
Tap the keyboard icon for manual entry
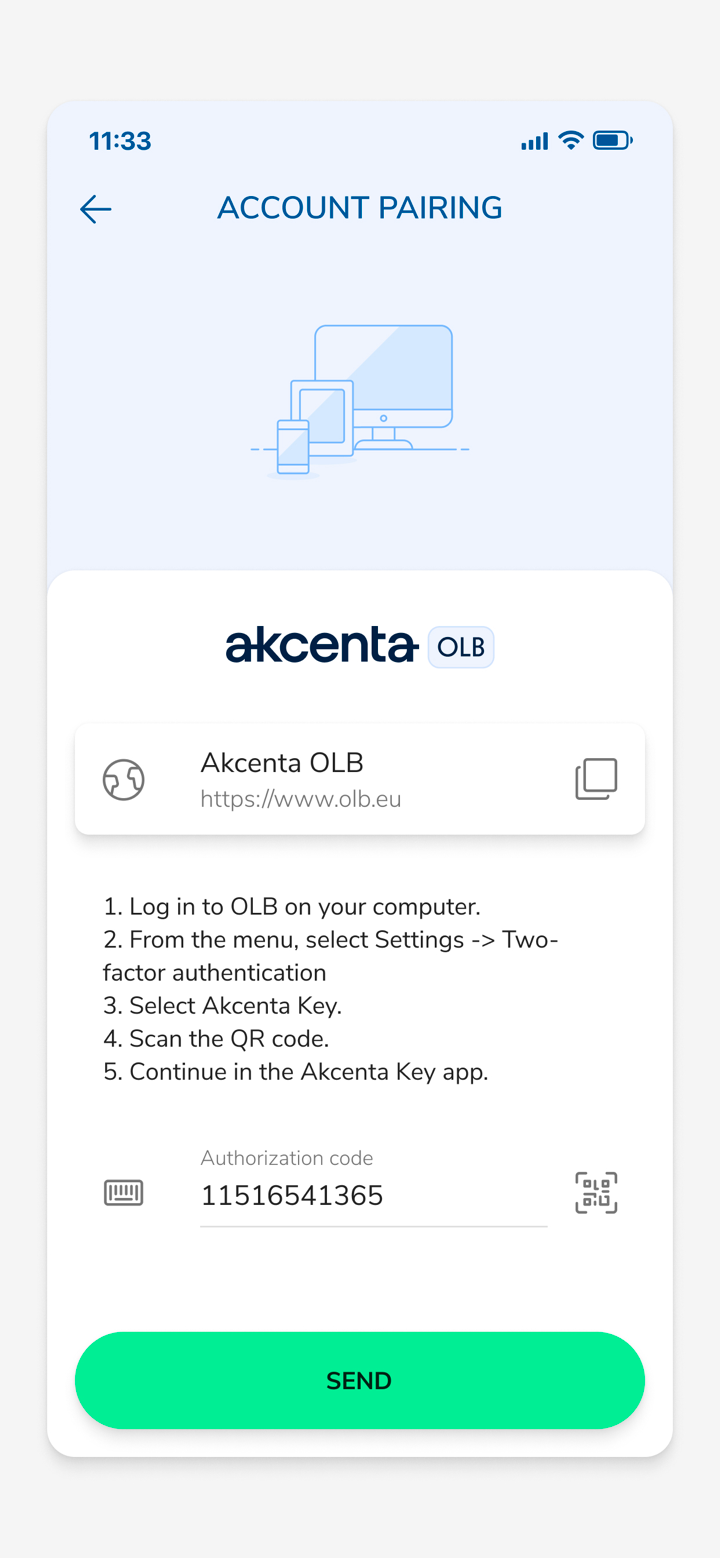124,1193
